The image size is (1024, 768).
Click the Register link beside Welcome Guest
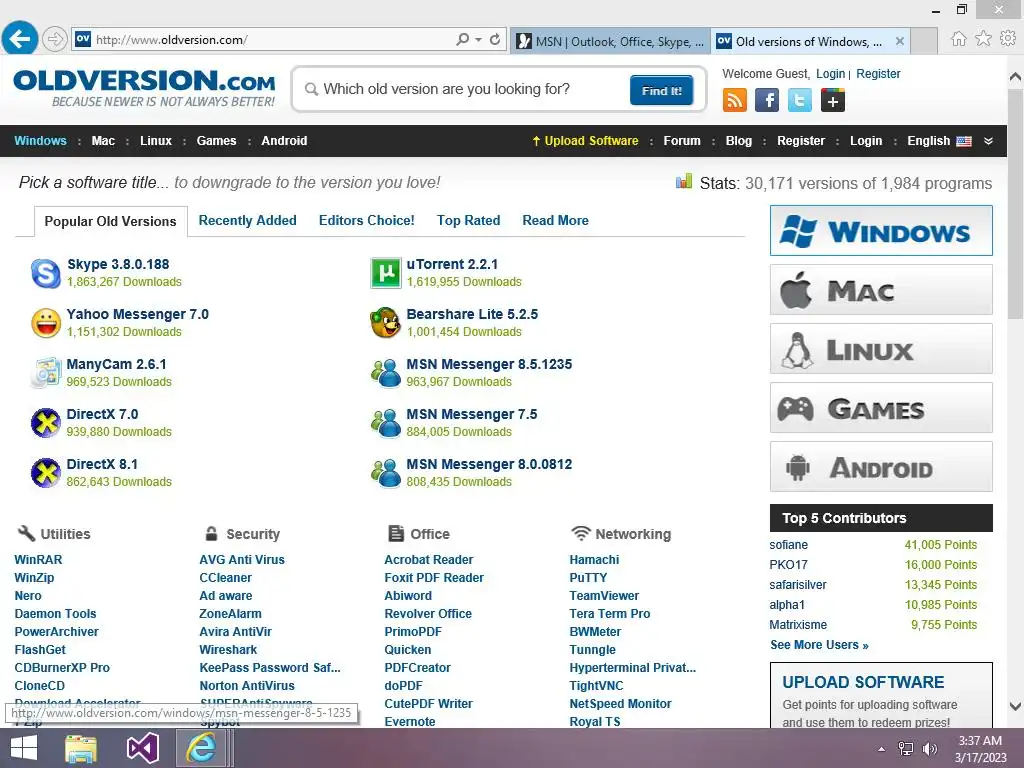[x=878, y=74]
